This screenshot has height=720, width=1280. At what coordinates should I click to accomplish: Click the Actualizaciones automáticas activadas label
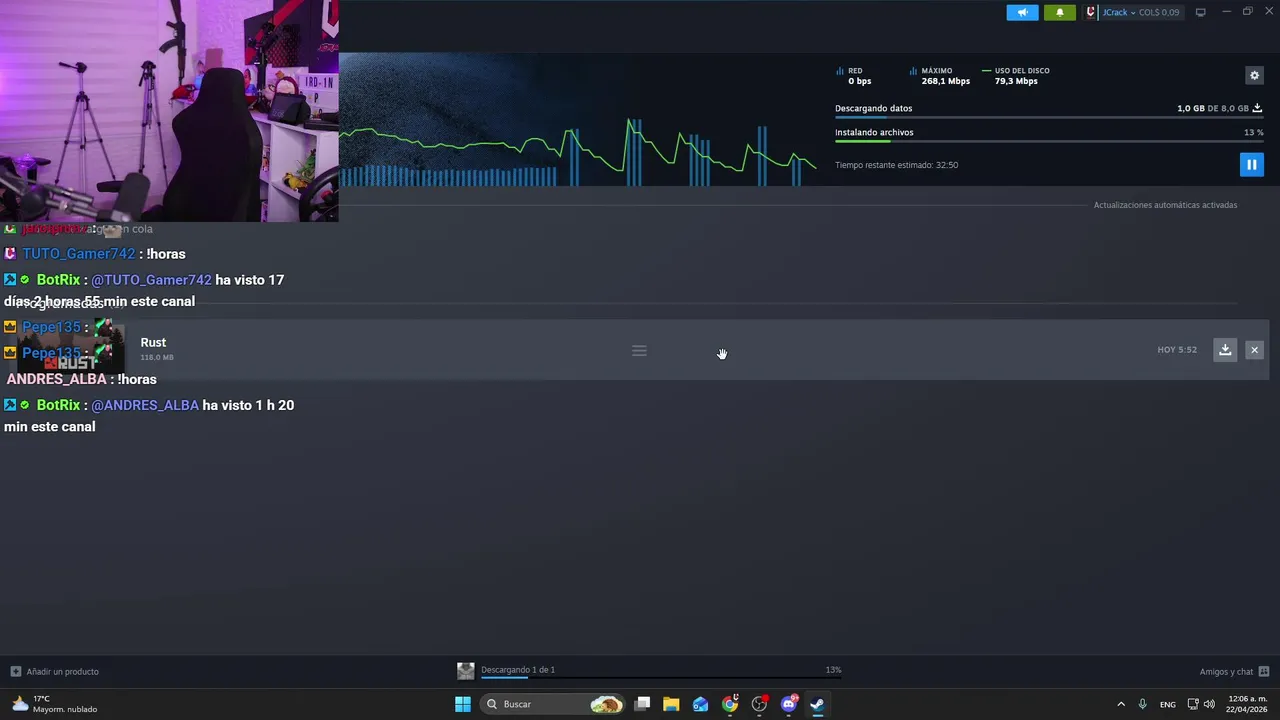click(1165, 205)
